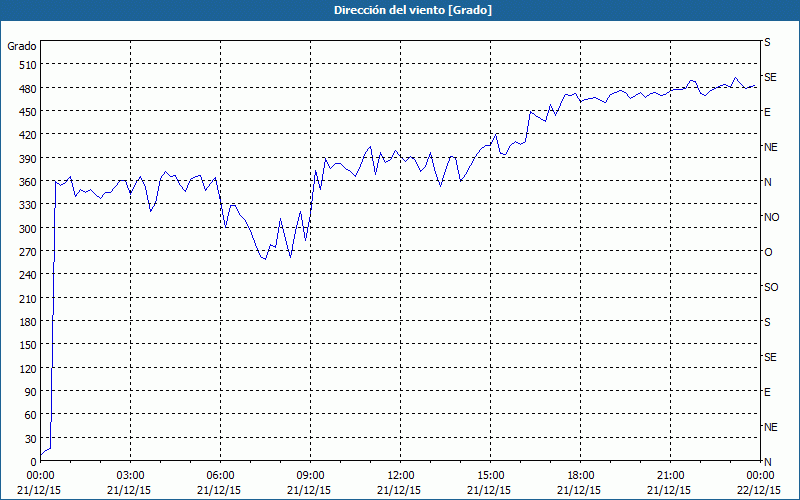Select the 330 y-axis value
Screen dimensions: 800x500
29,205
